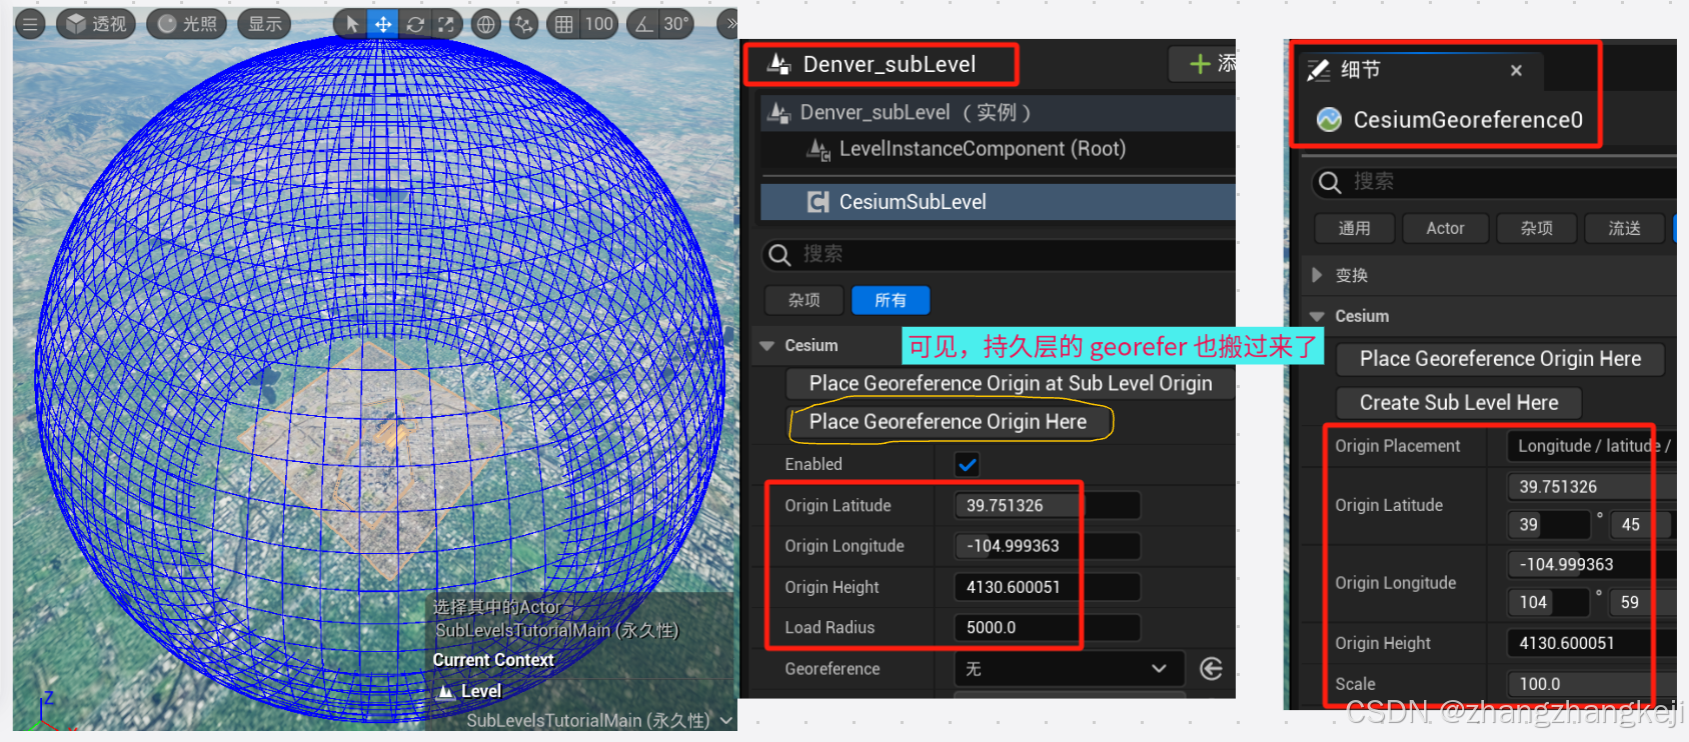Close the 细节 details tab

[1516, 70]
